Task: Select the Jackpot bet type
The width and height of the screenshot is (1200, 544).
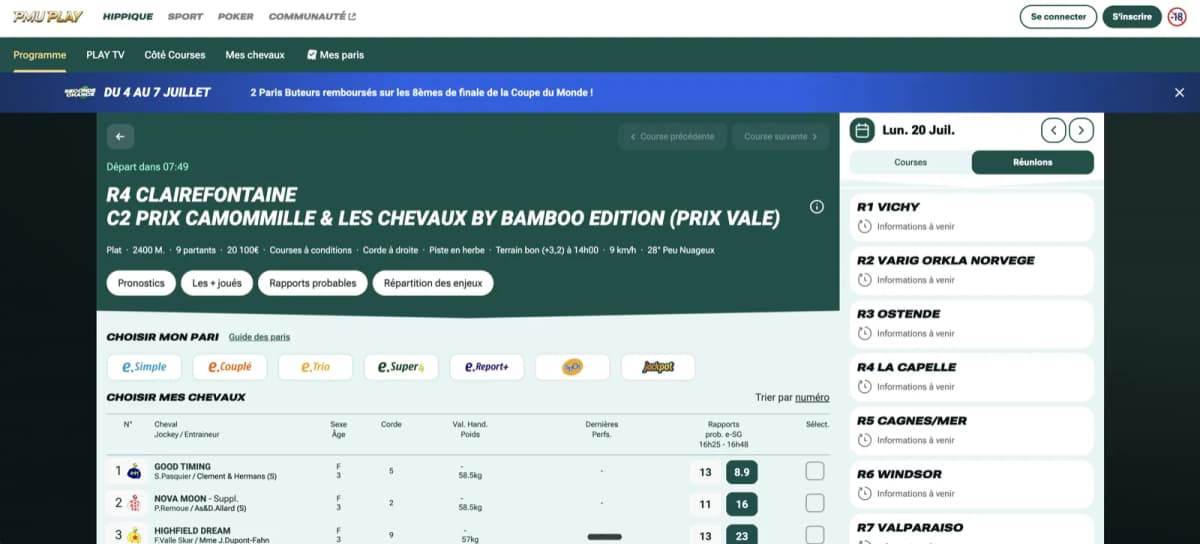Action: 658,367
